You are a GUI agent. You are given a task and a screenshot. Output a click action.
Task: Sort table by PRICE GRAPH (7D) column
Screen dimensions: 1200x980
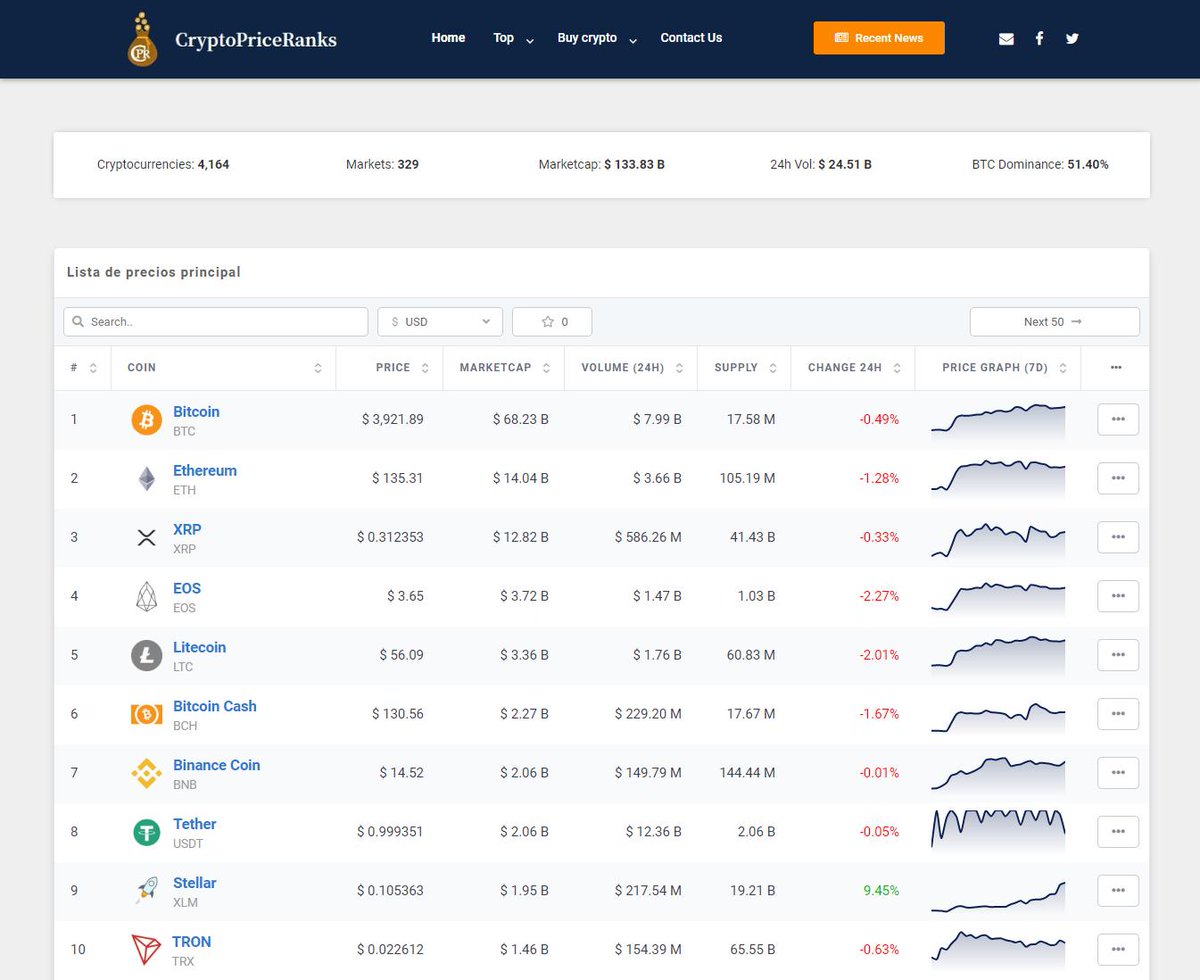[x=998, y=368]
